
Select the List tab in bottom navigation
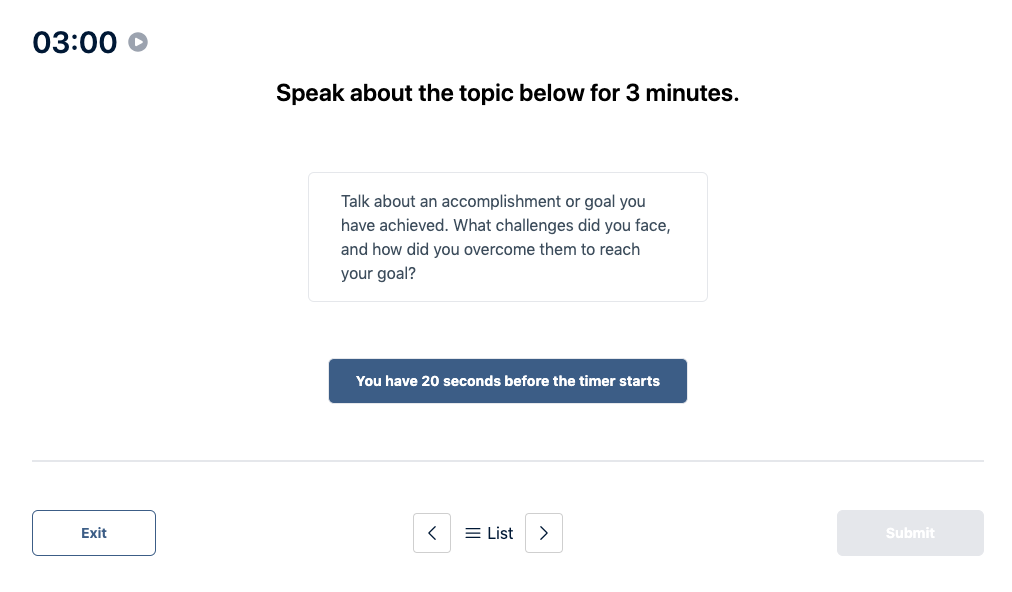pos(488,532)
